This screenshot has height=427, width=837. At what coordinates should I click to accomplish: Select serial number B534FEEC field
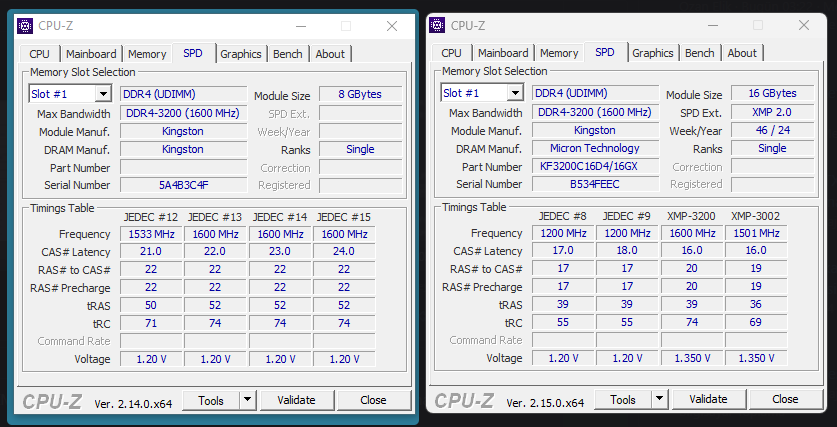coord(596,184)
